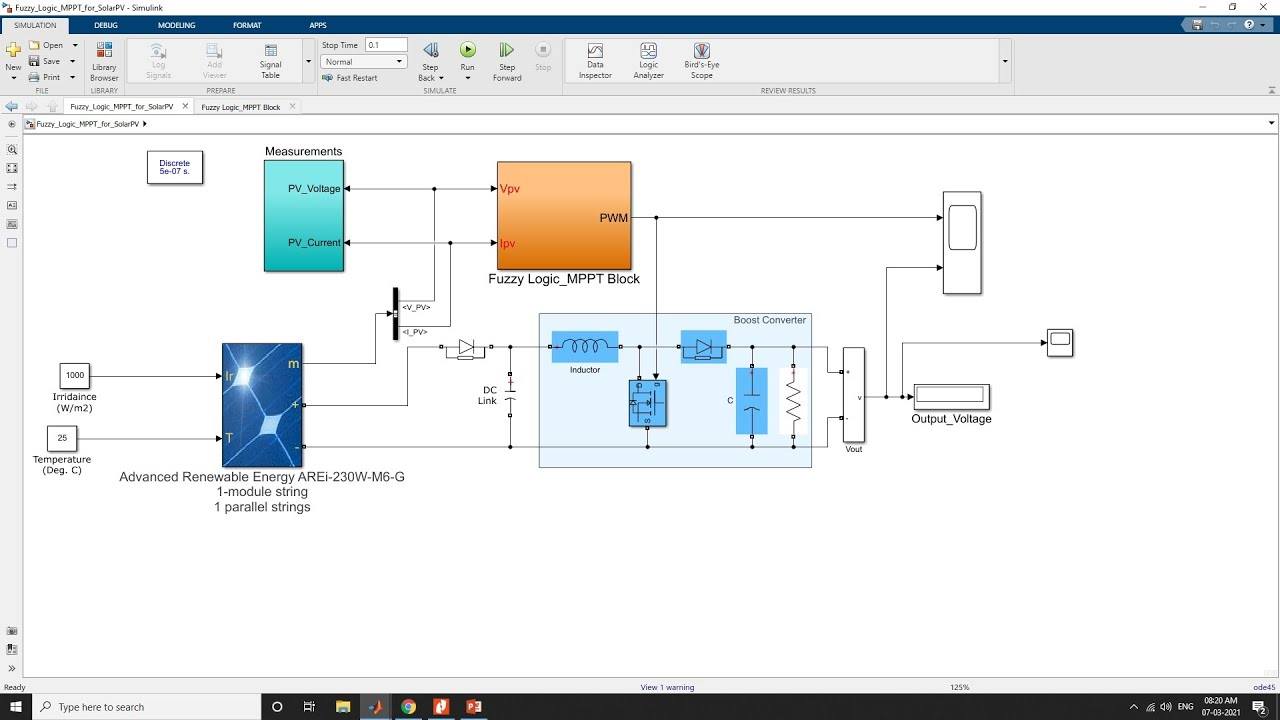Image resolution: width=1280 pixels, height=720 pixels.
Task: Expand the Run button dropdown
Action: point(467,77)
